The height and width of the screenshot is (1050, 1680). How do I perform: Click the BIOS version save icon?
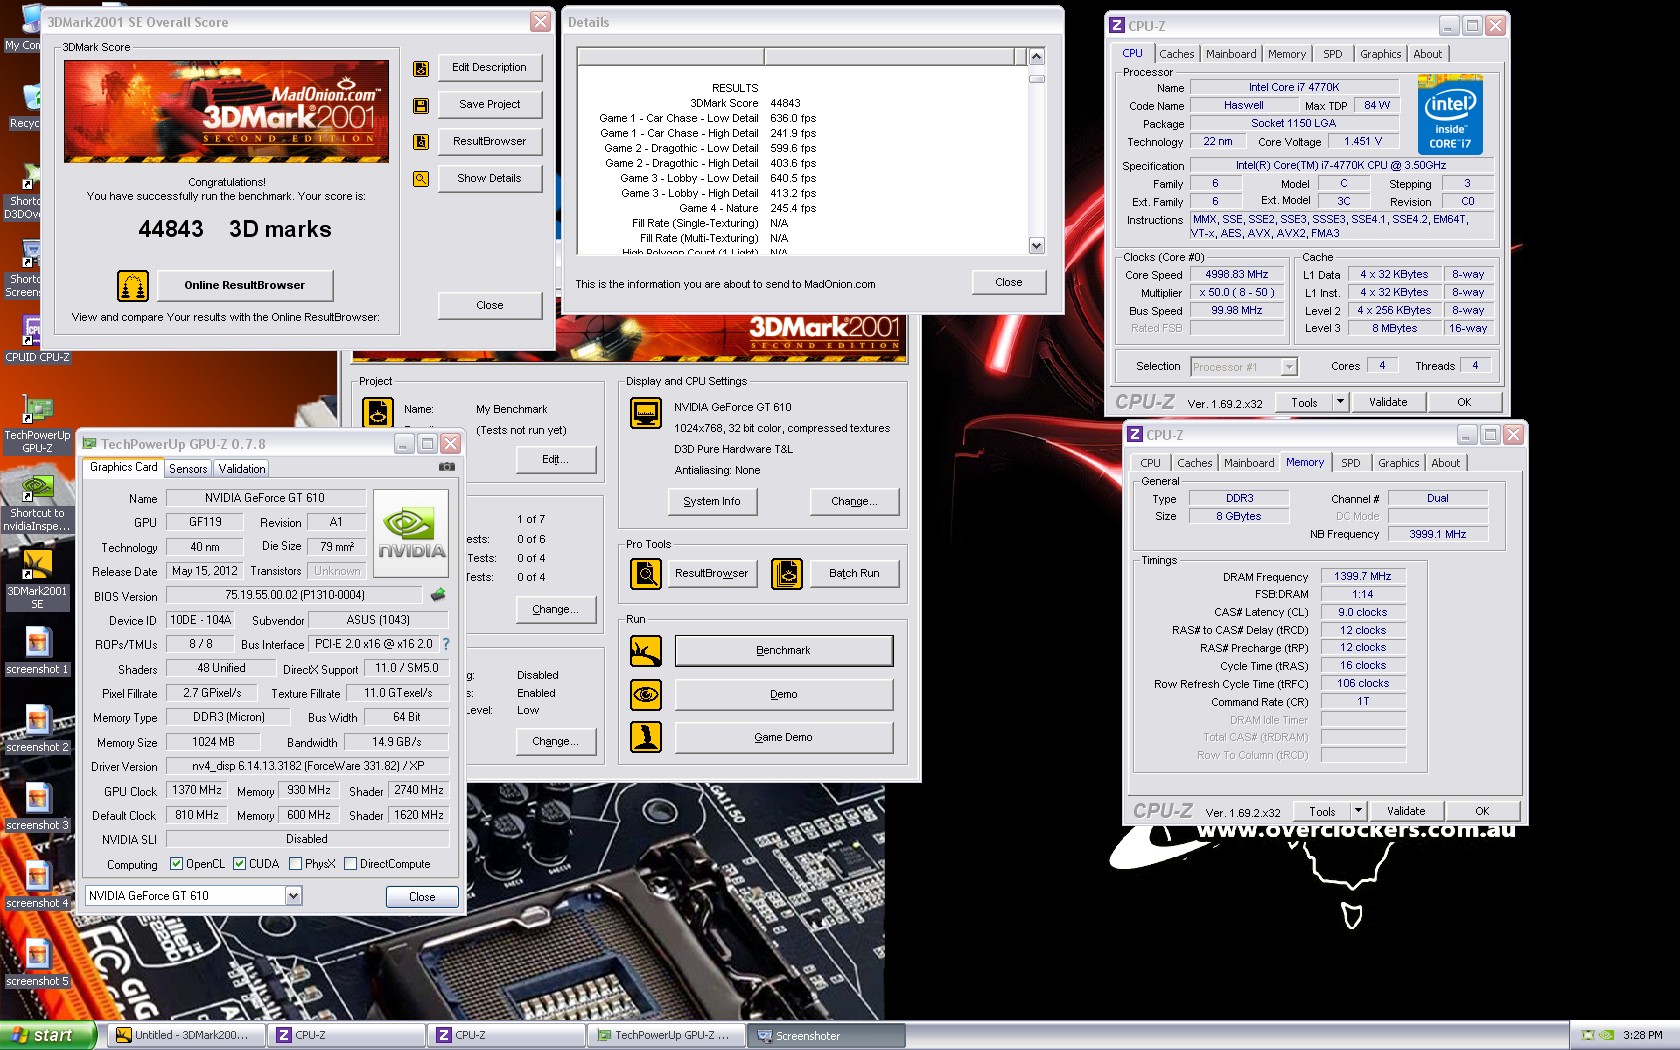pyautogui.click(x=438, y=595)
